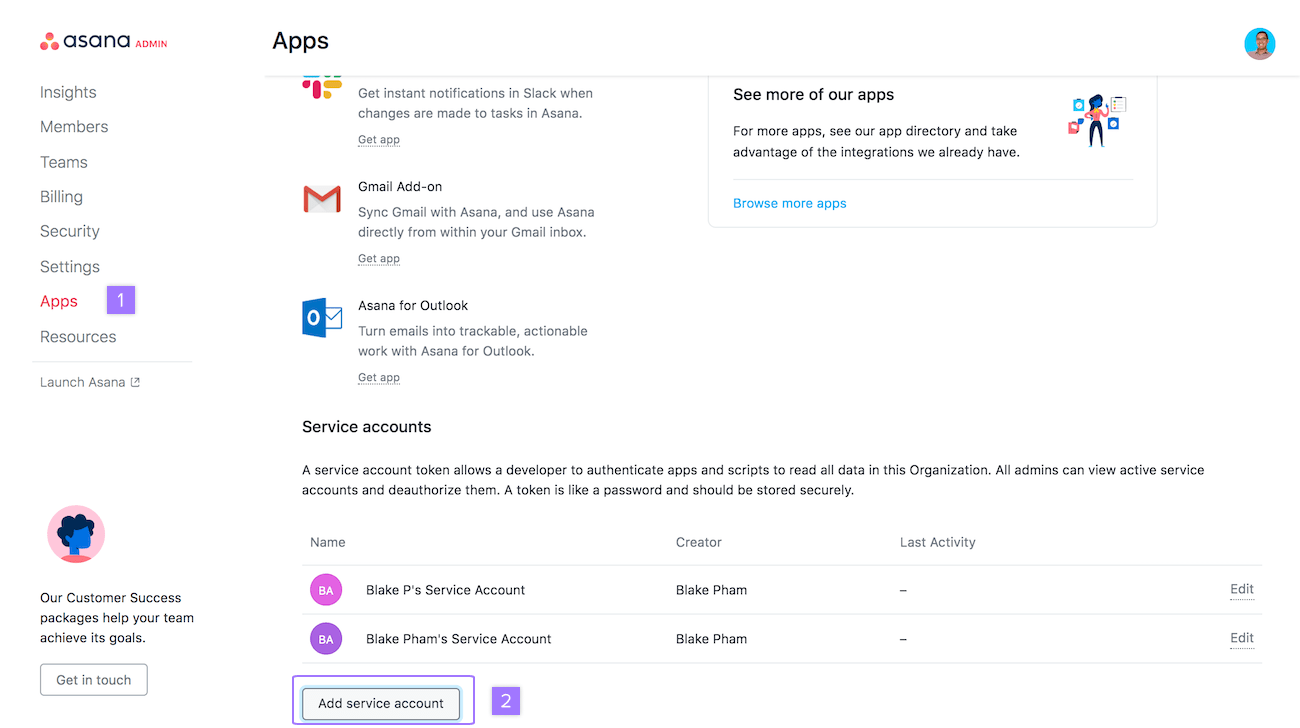
Task: Click Get app under Gmail Add-on
Action: coord(379,259)
